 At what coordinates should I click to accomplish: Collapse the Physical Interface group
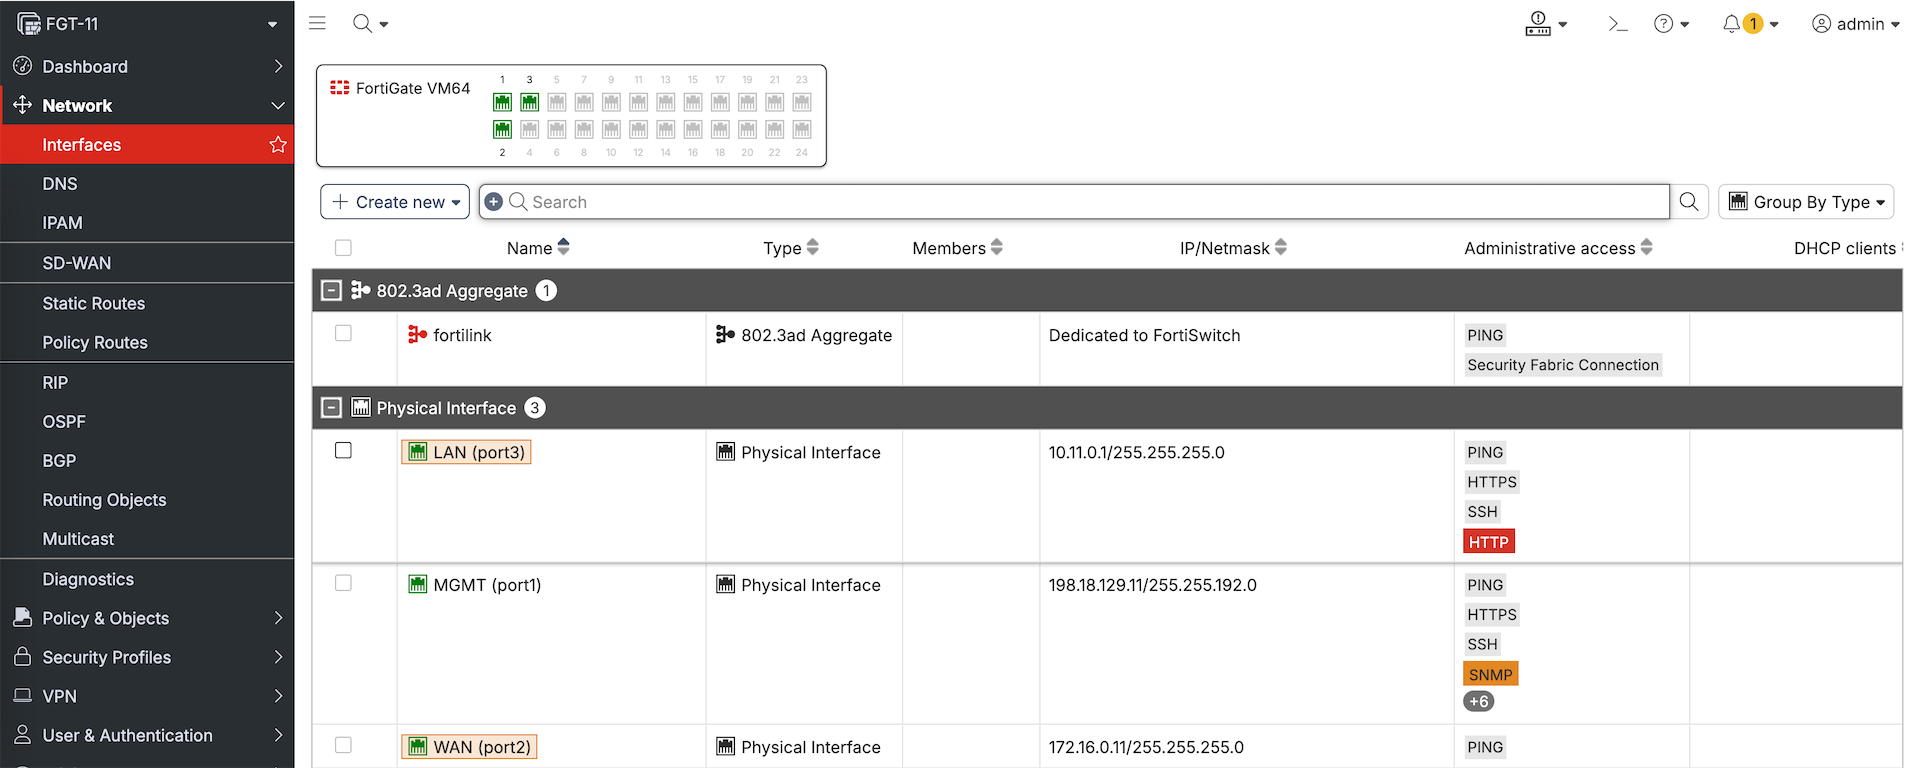[331, 408]
